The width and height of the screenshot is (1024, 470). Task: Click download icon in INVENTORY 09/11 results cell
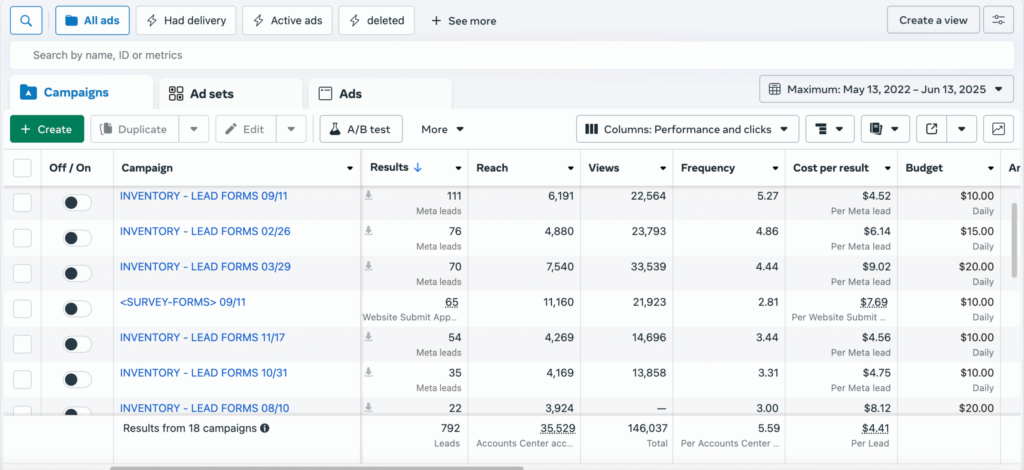369,195
